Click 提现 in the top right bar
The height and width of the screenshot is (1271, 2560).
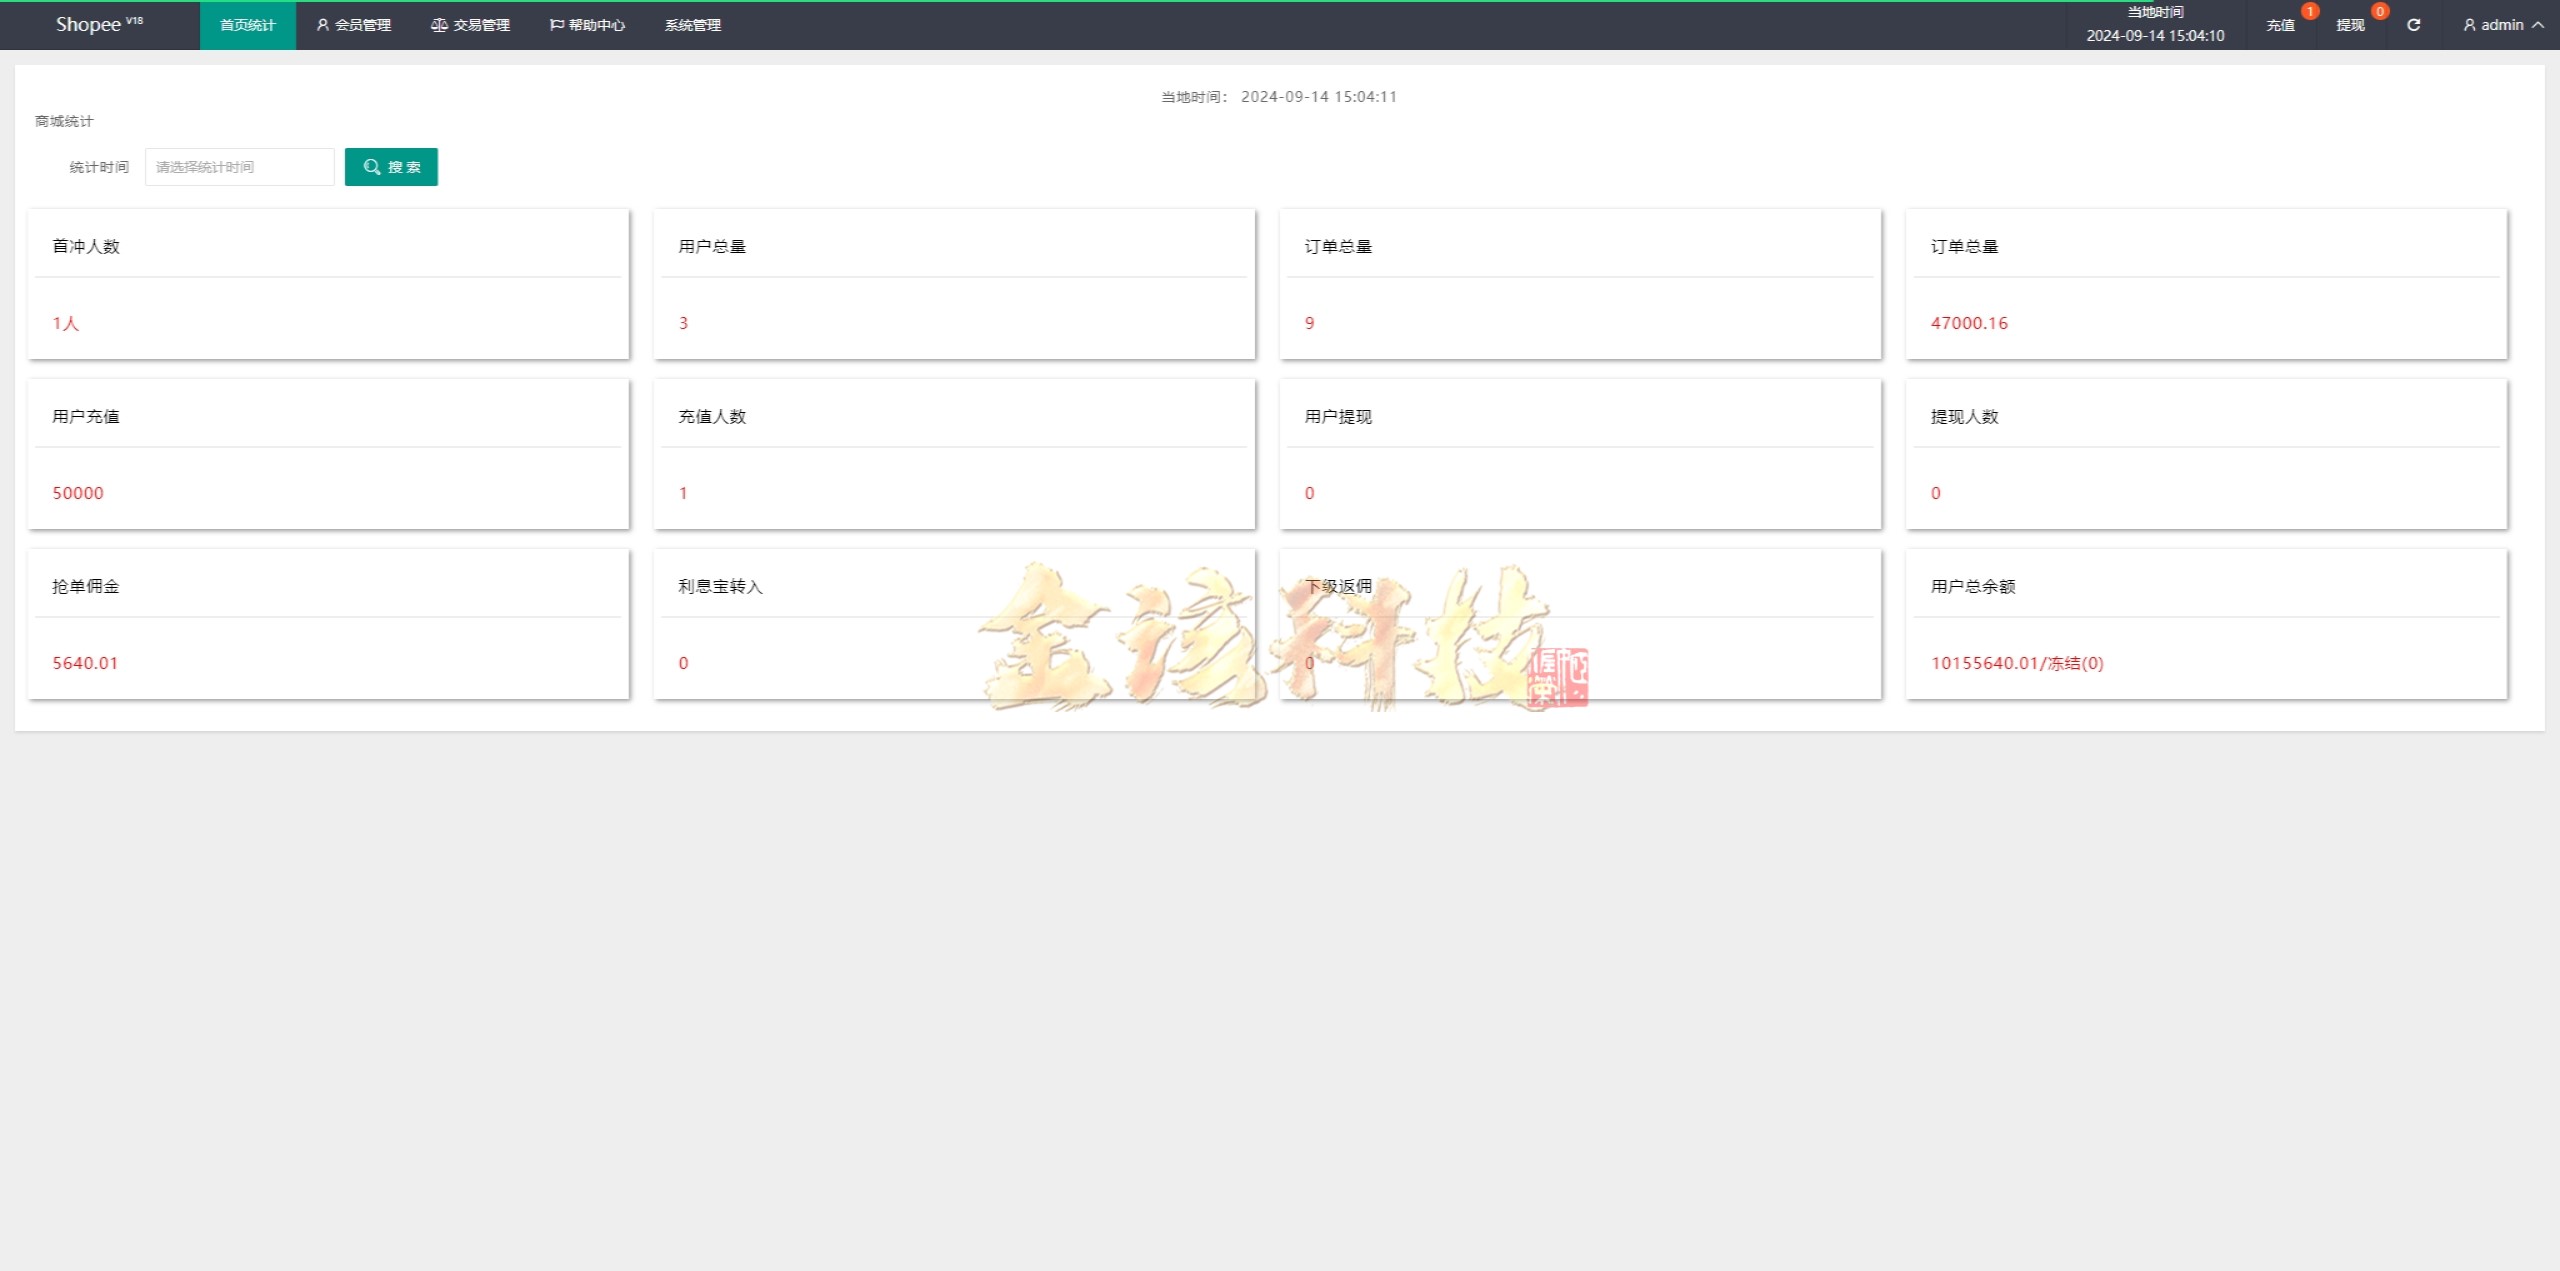point(2352,25)
